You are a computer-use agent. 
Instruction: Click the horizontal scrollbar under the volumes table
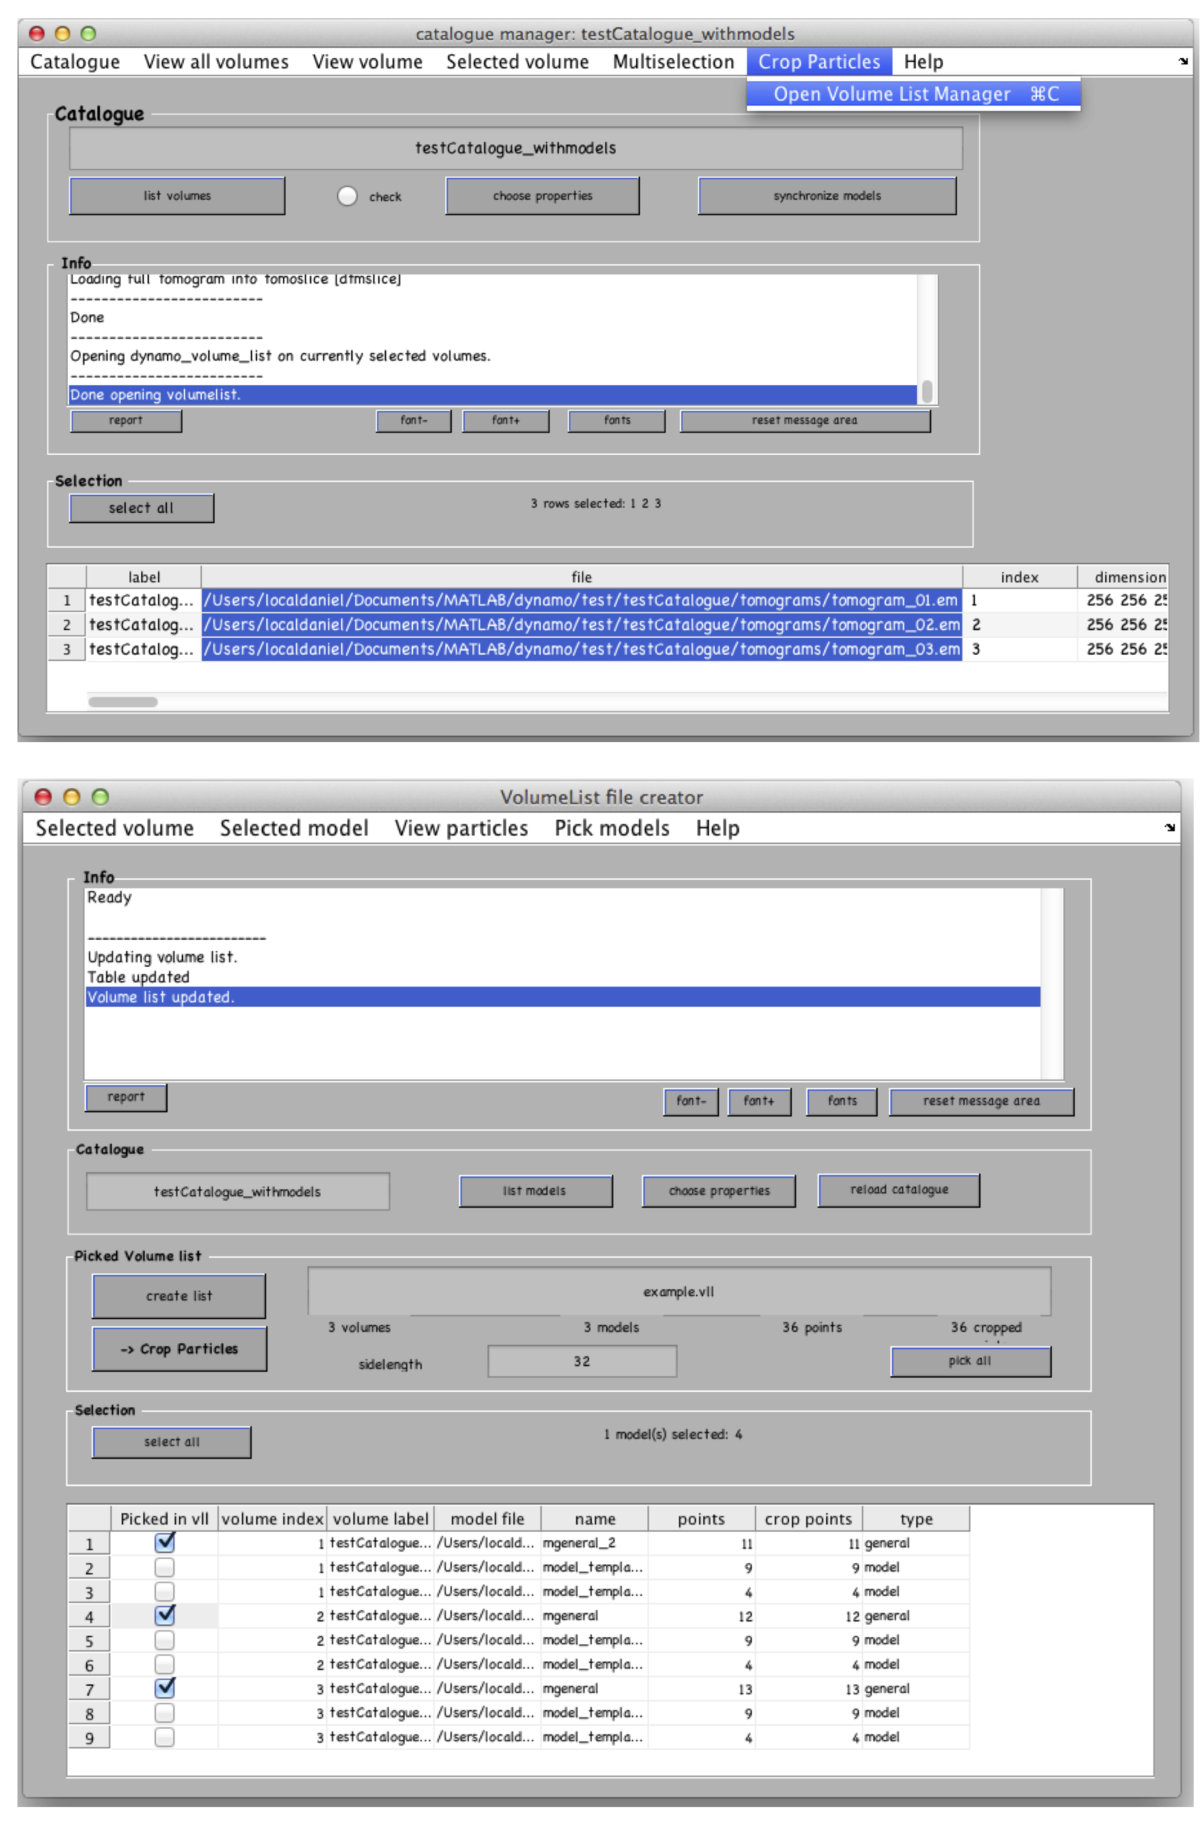tap(123, 702)
